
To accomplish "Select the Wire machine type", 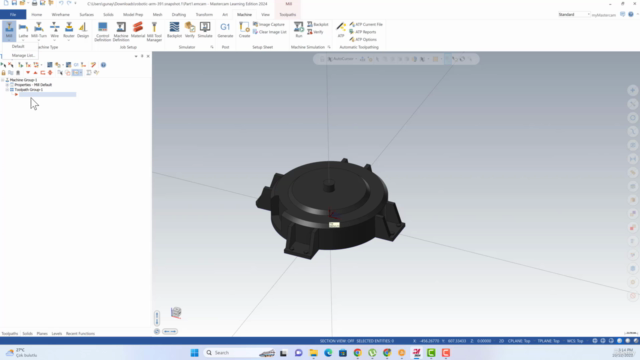I will point(54,31).
